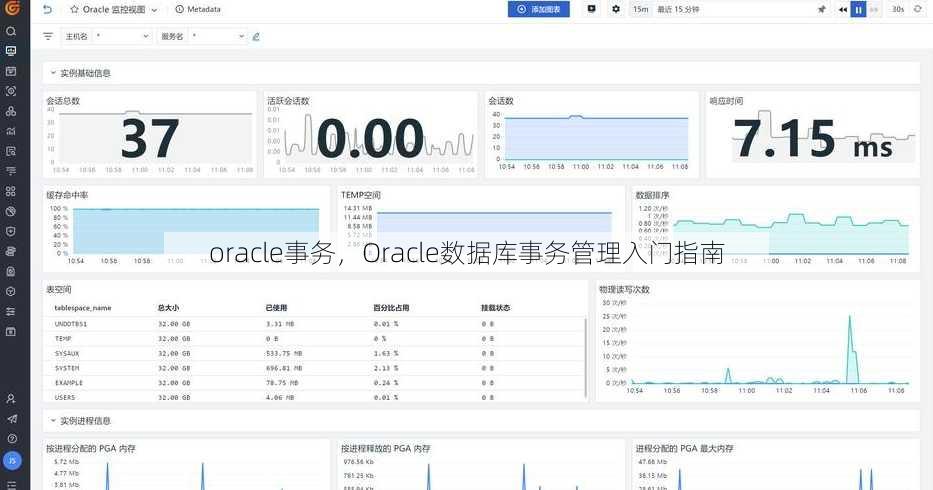
Task: Open the paper plane icon in the sidebar
Action: click(11, 419)
